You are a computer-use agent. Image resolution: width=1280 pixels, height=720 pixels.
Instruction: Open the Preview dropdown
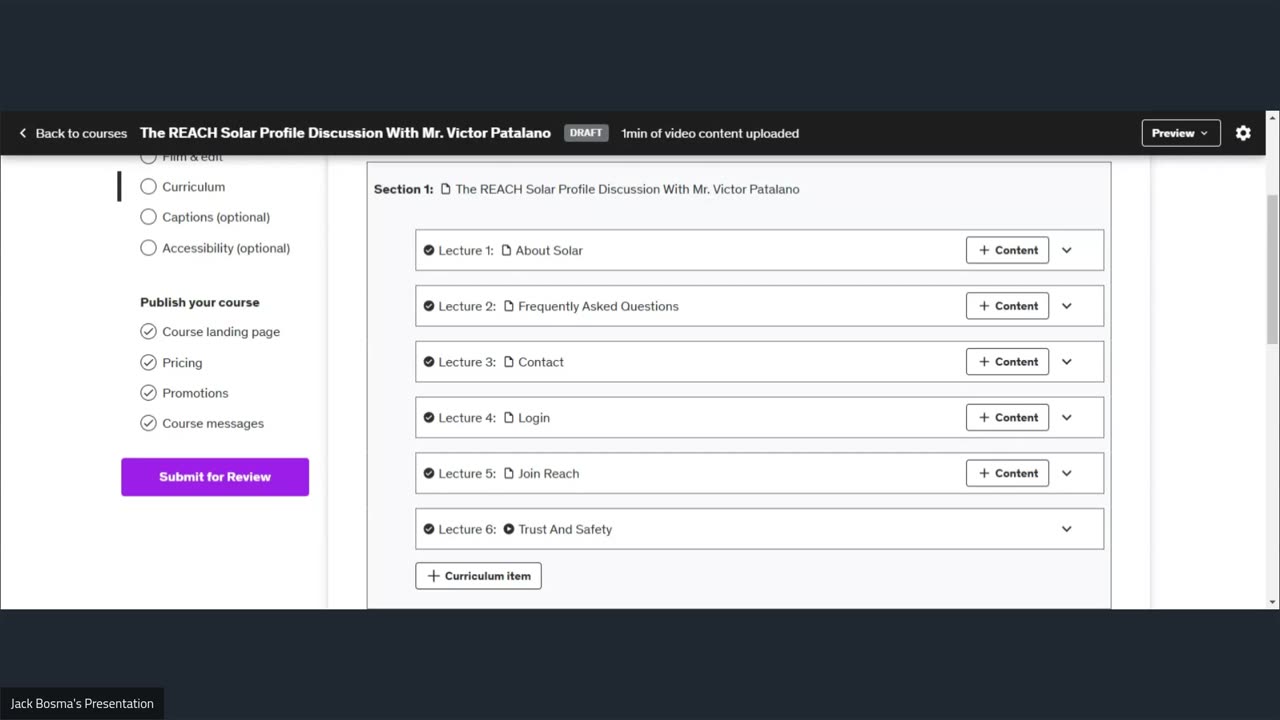1180,133
